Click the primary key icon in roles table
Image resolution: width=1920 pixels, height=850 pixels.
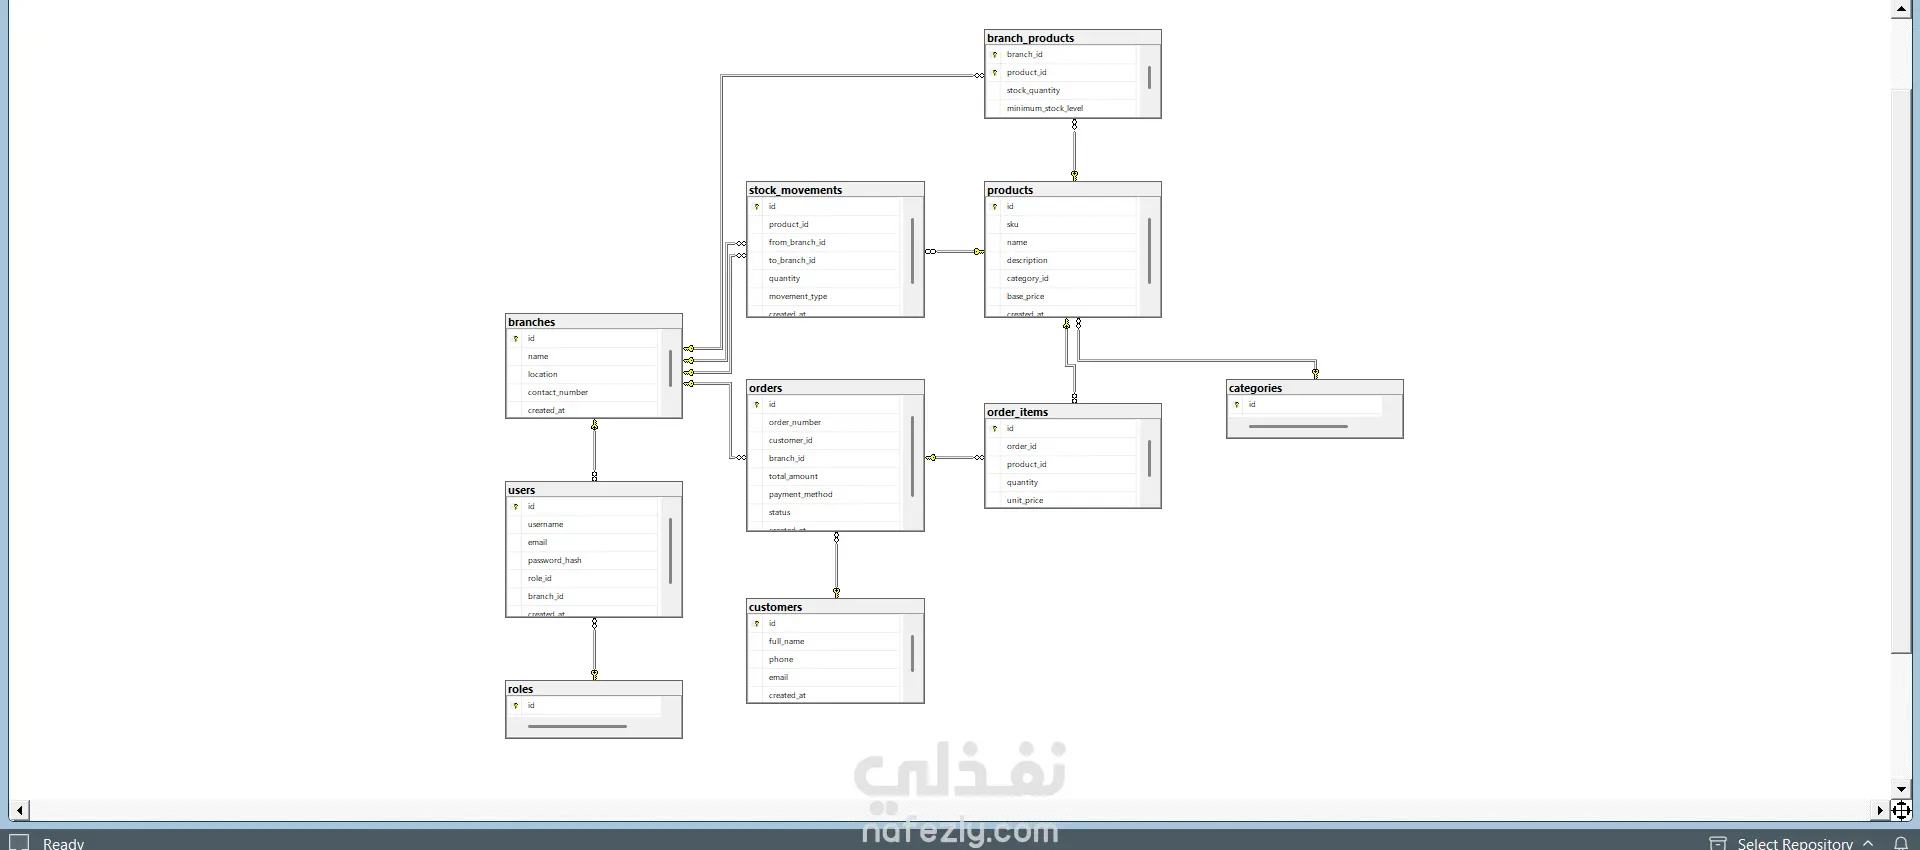coord(516,706)
